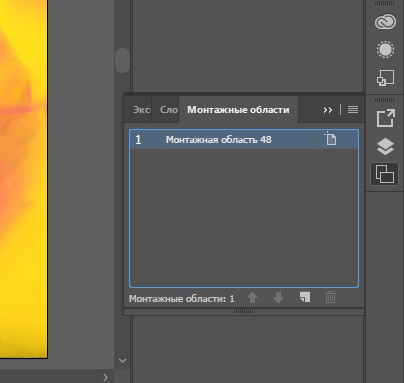Open the Artboards panel hamburger menu

tap(353, 109)
